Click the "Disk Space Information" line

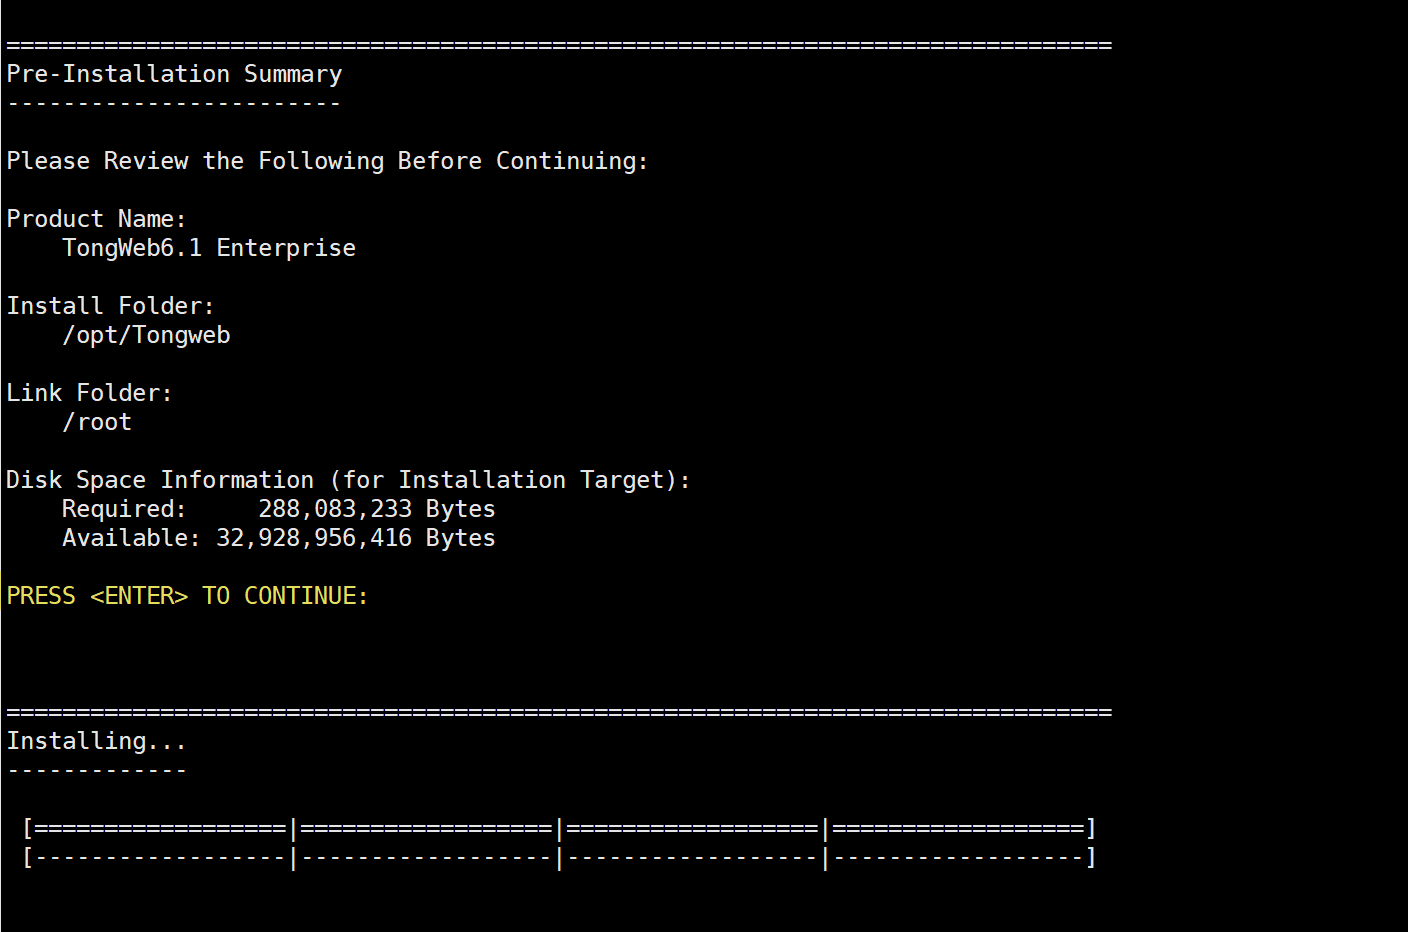click(348, 481)
